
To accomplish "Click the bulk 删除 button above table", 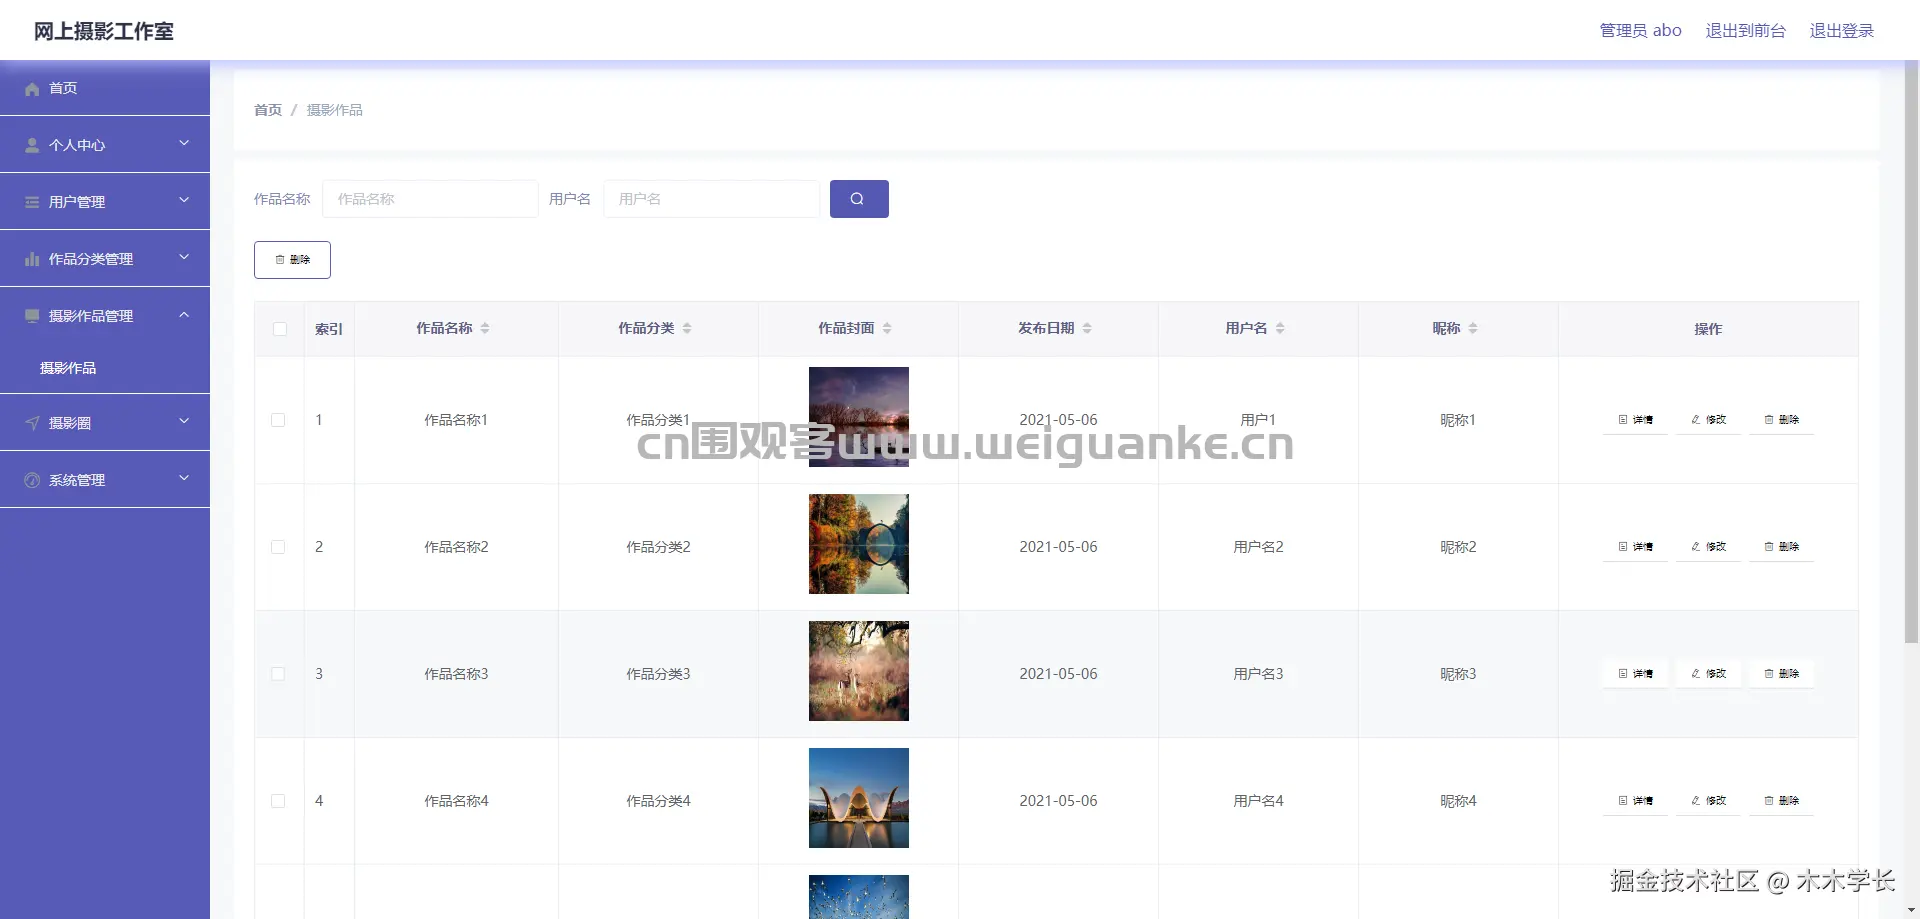I will (x=292, y=260).
